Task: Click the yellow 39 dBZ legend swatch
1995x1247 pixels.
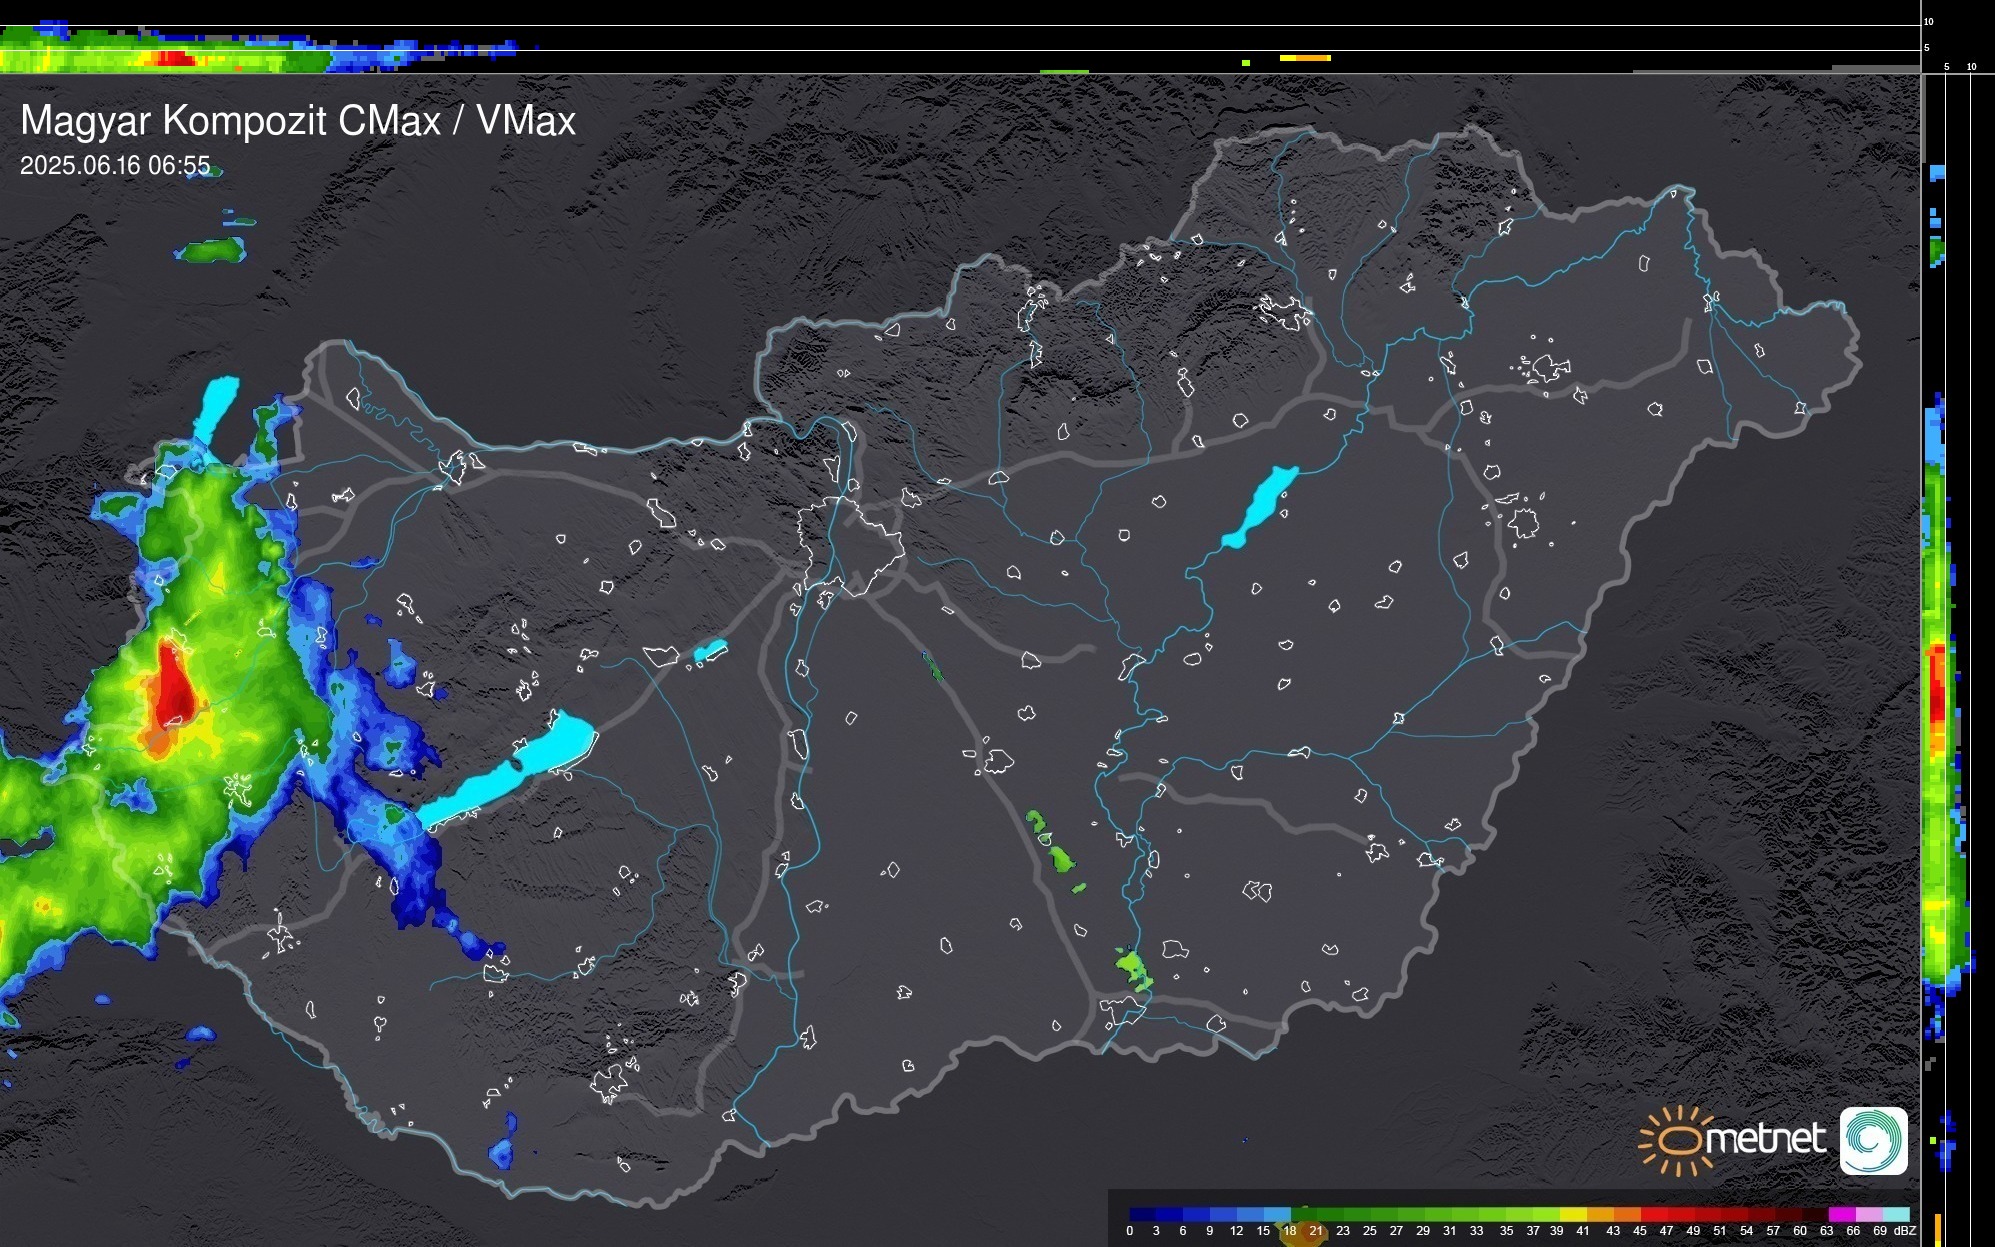Action: 1573,1214
